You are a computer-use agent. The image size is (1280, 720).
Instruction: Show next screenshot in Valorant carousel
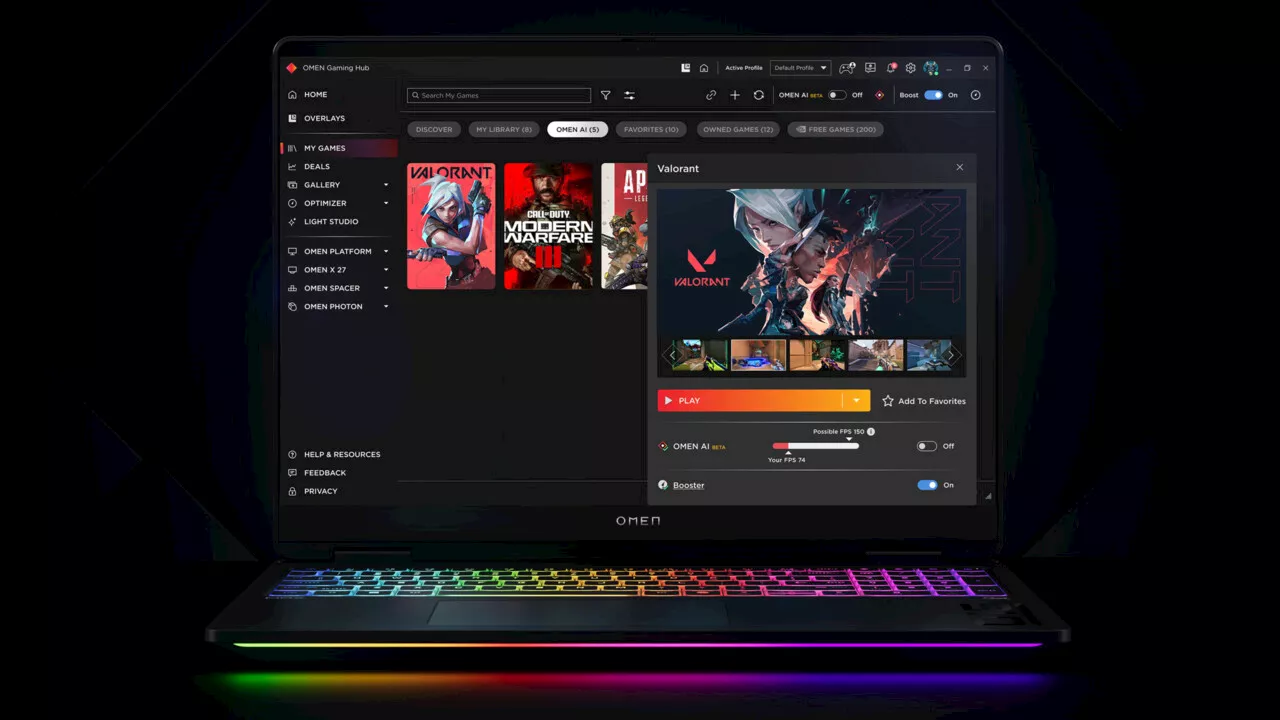pos(951,355)
